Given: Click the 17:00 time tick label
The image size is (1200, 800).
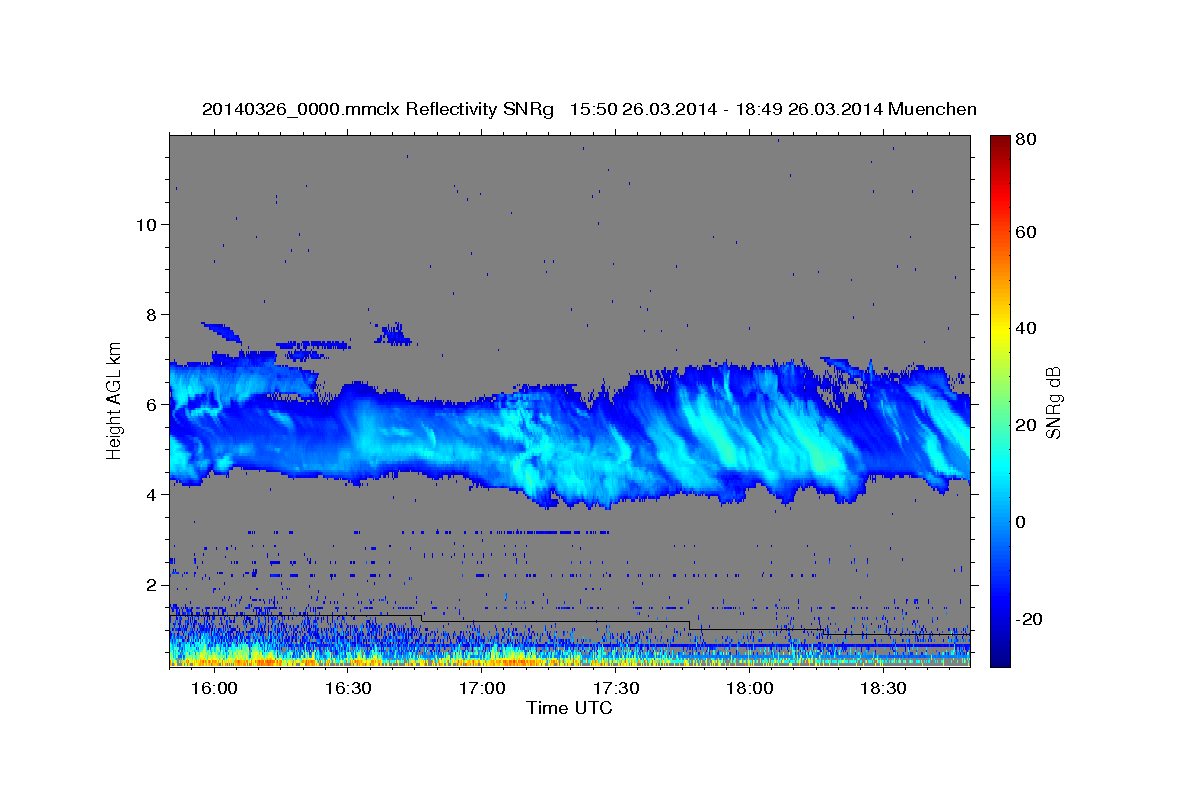Looking at the screenshot, I should pos(481,689).
